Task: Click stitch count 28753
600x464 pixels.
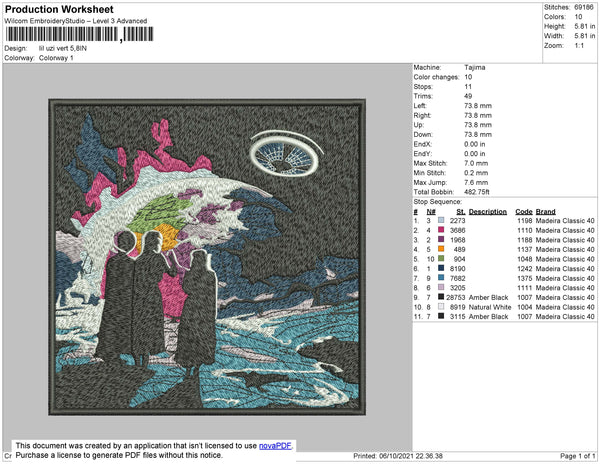Action: 456,297
